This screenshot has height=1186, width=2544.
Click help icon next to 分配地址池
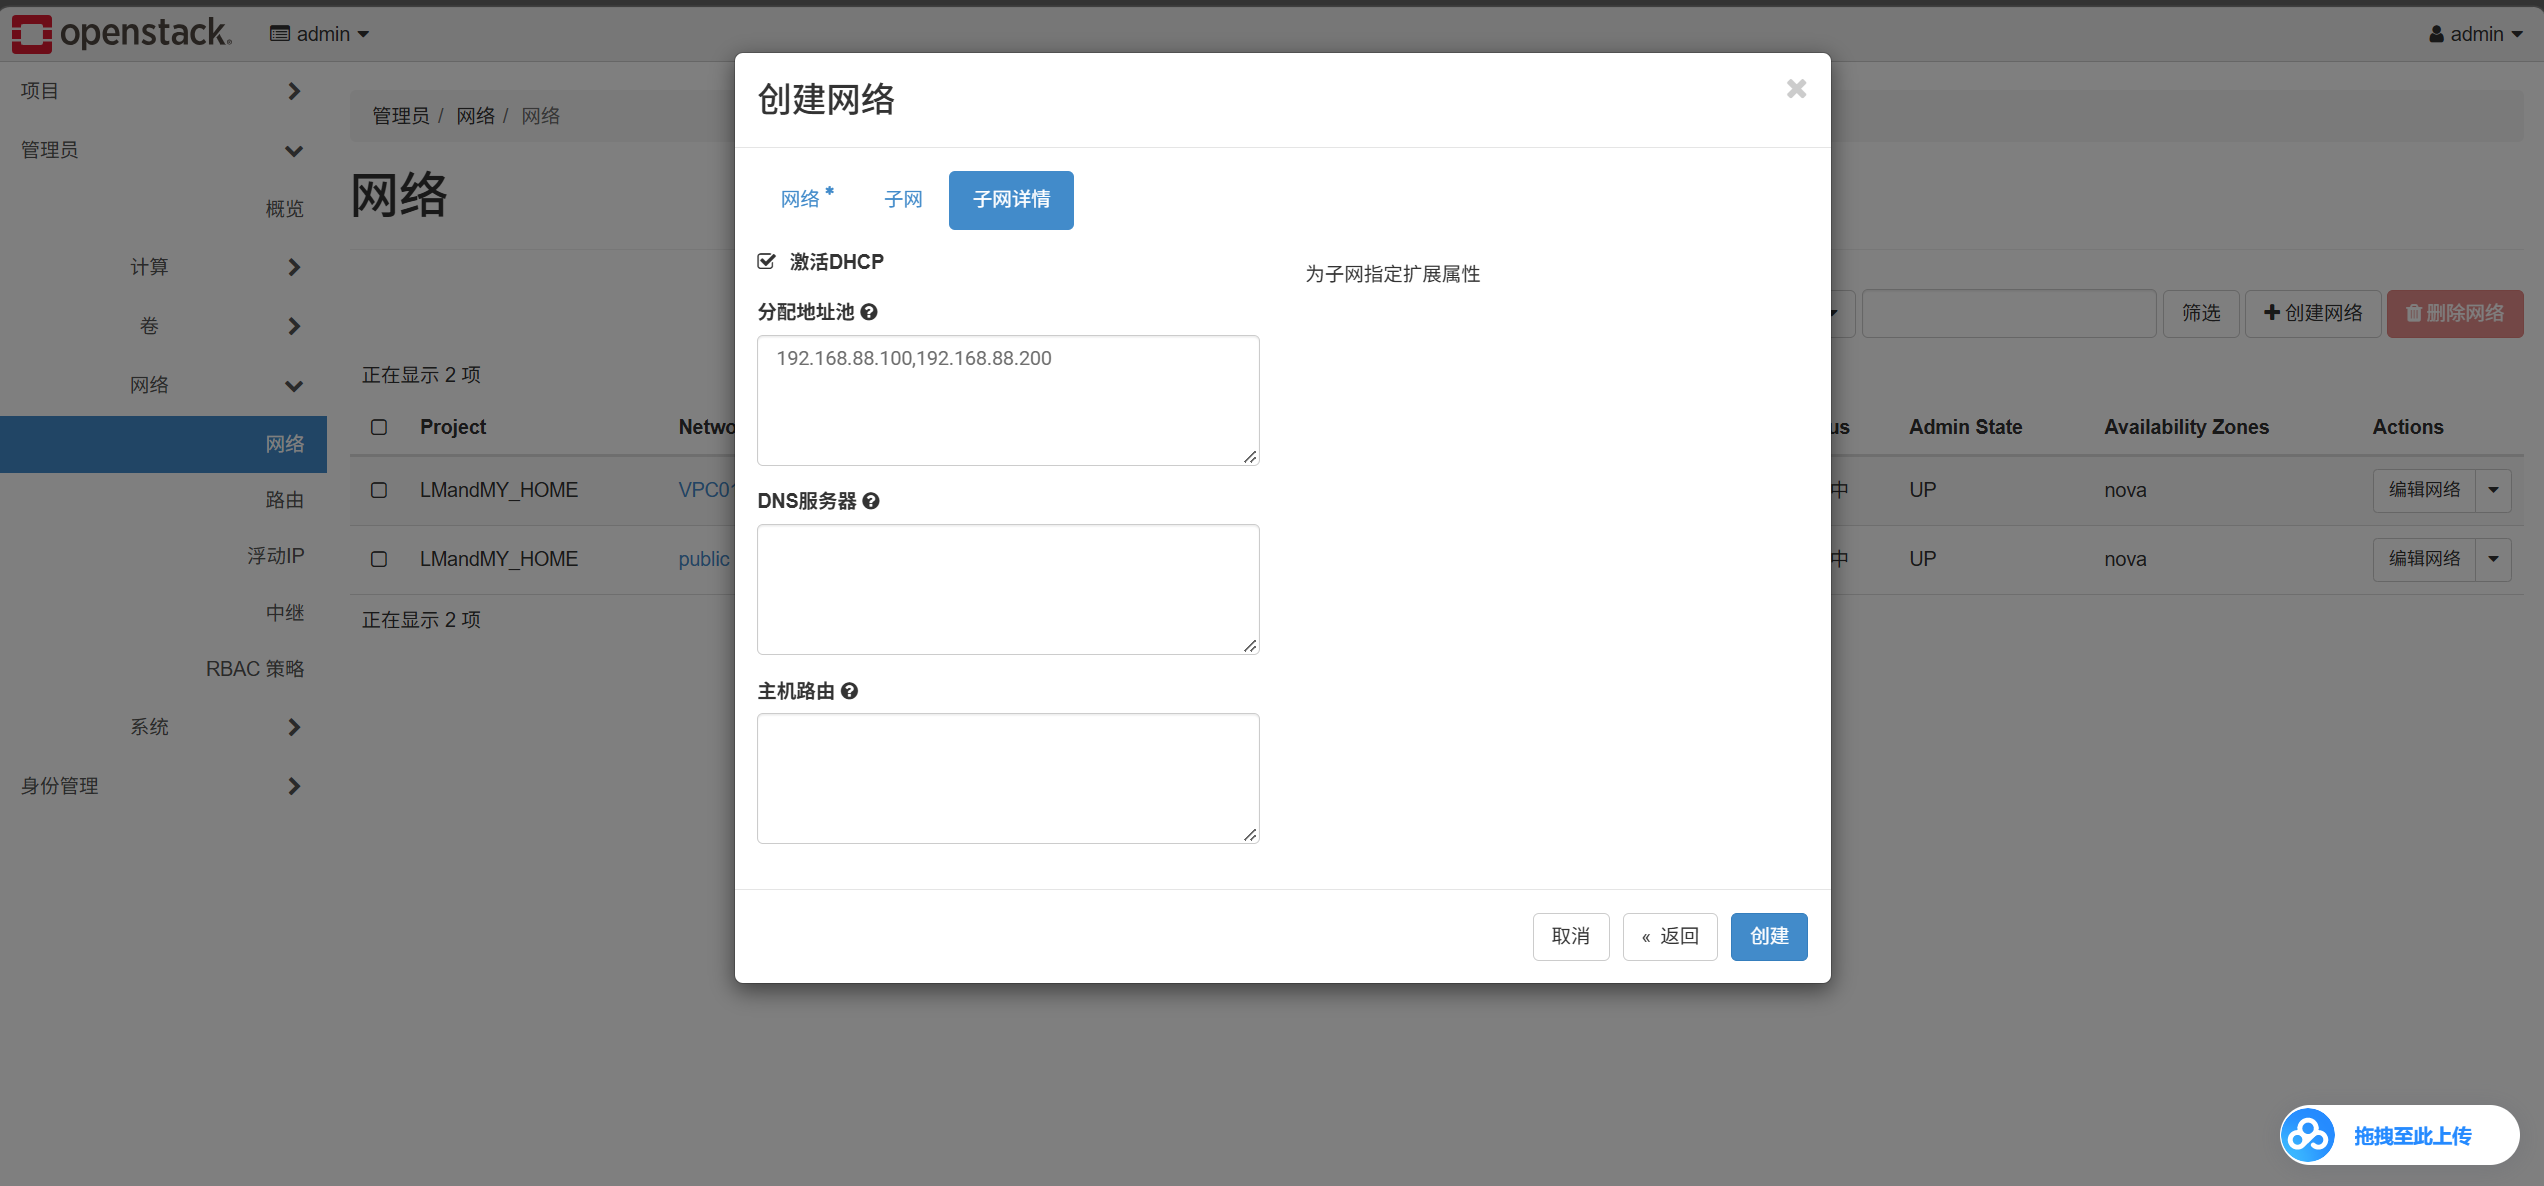tap(869, 312)
